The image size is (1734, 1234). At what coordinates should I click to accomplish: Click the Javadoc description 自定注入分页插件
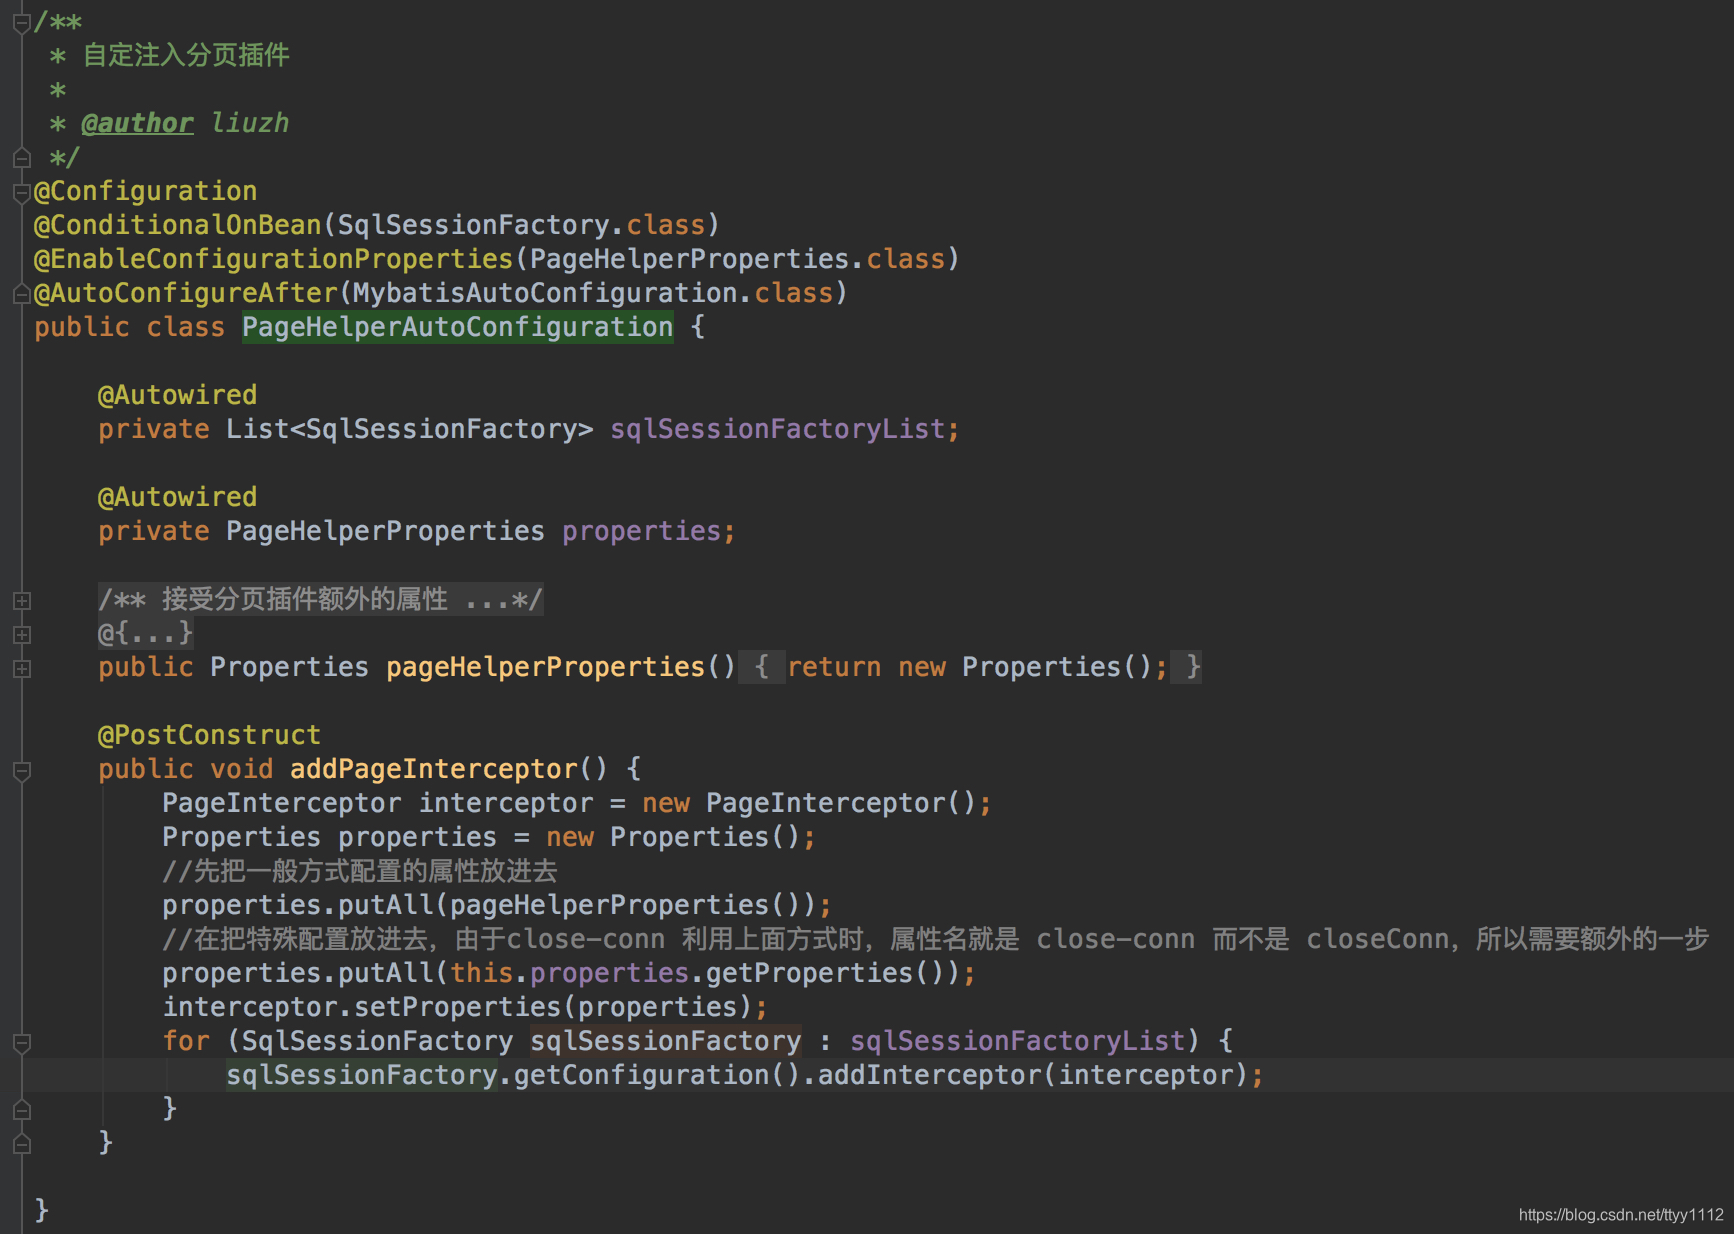coord(186,55)
